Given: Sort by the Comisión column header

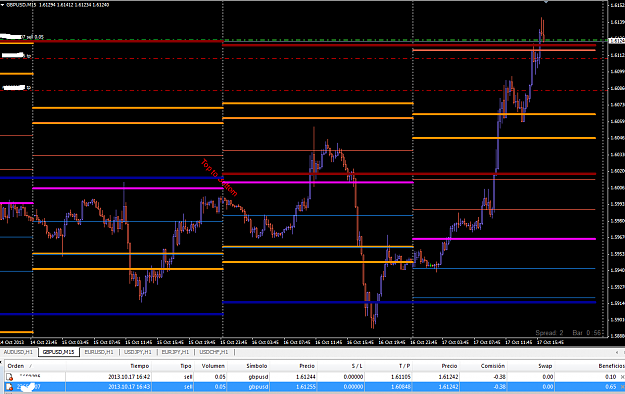Looking at the screenshot, I should point(493,366).
